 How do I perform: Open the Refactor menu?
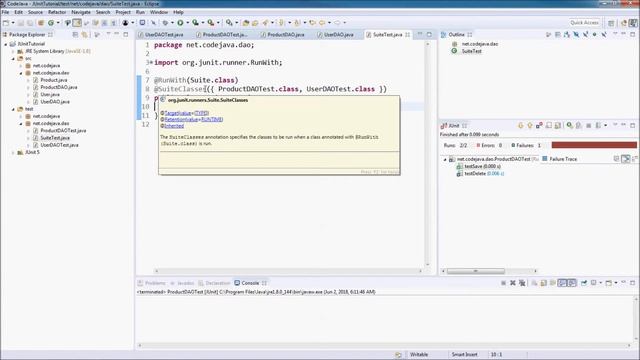point(57,12)
